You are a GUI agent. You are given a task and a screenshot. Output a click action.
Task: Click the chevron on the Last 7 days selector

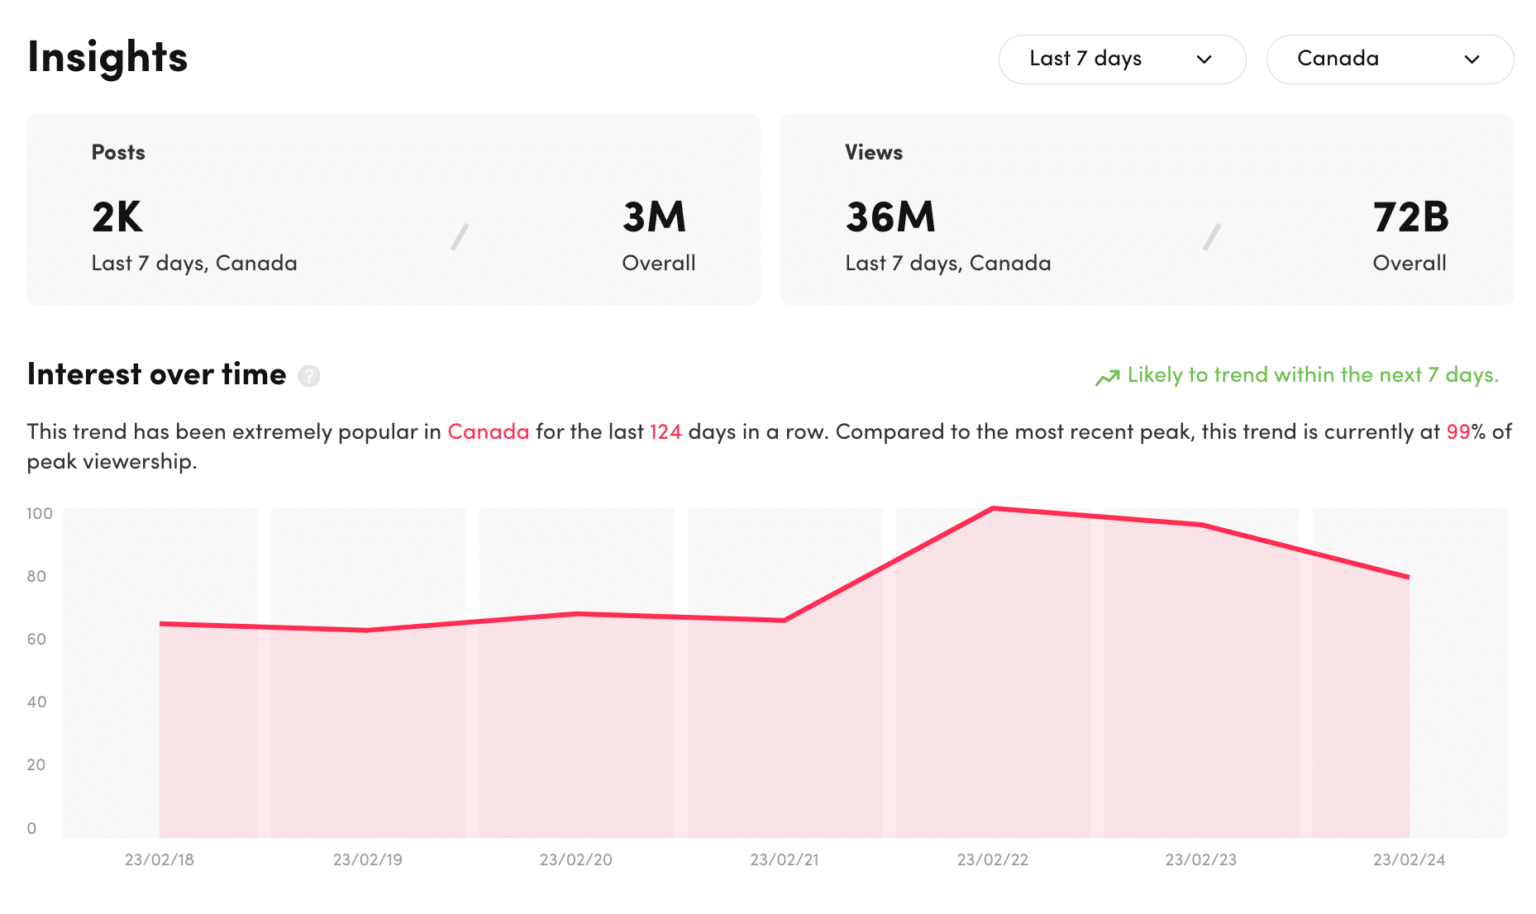1206,59
